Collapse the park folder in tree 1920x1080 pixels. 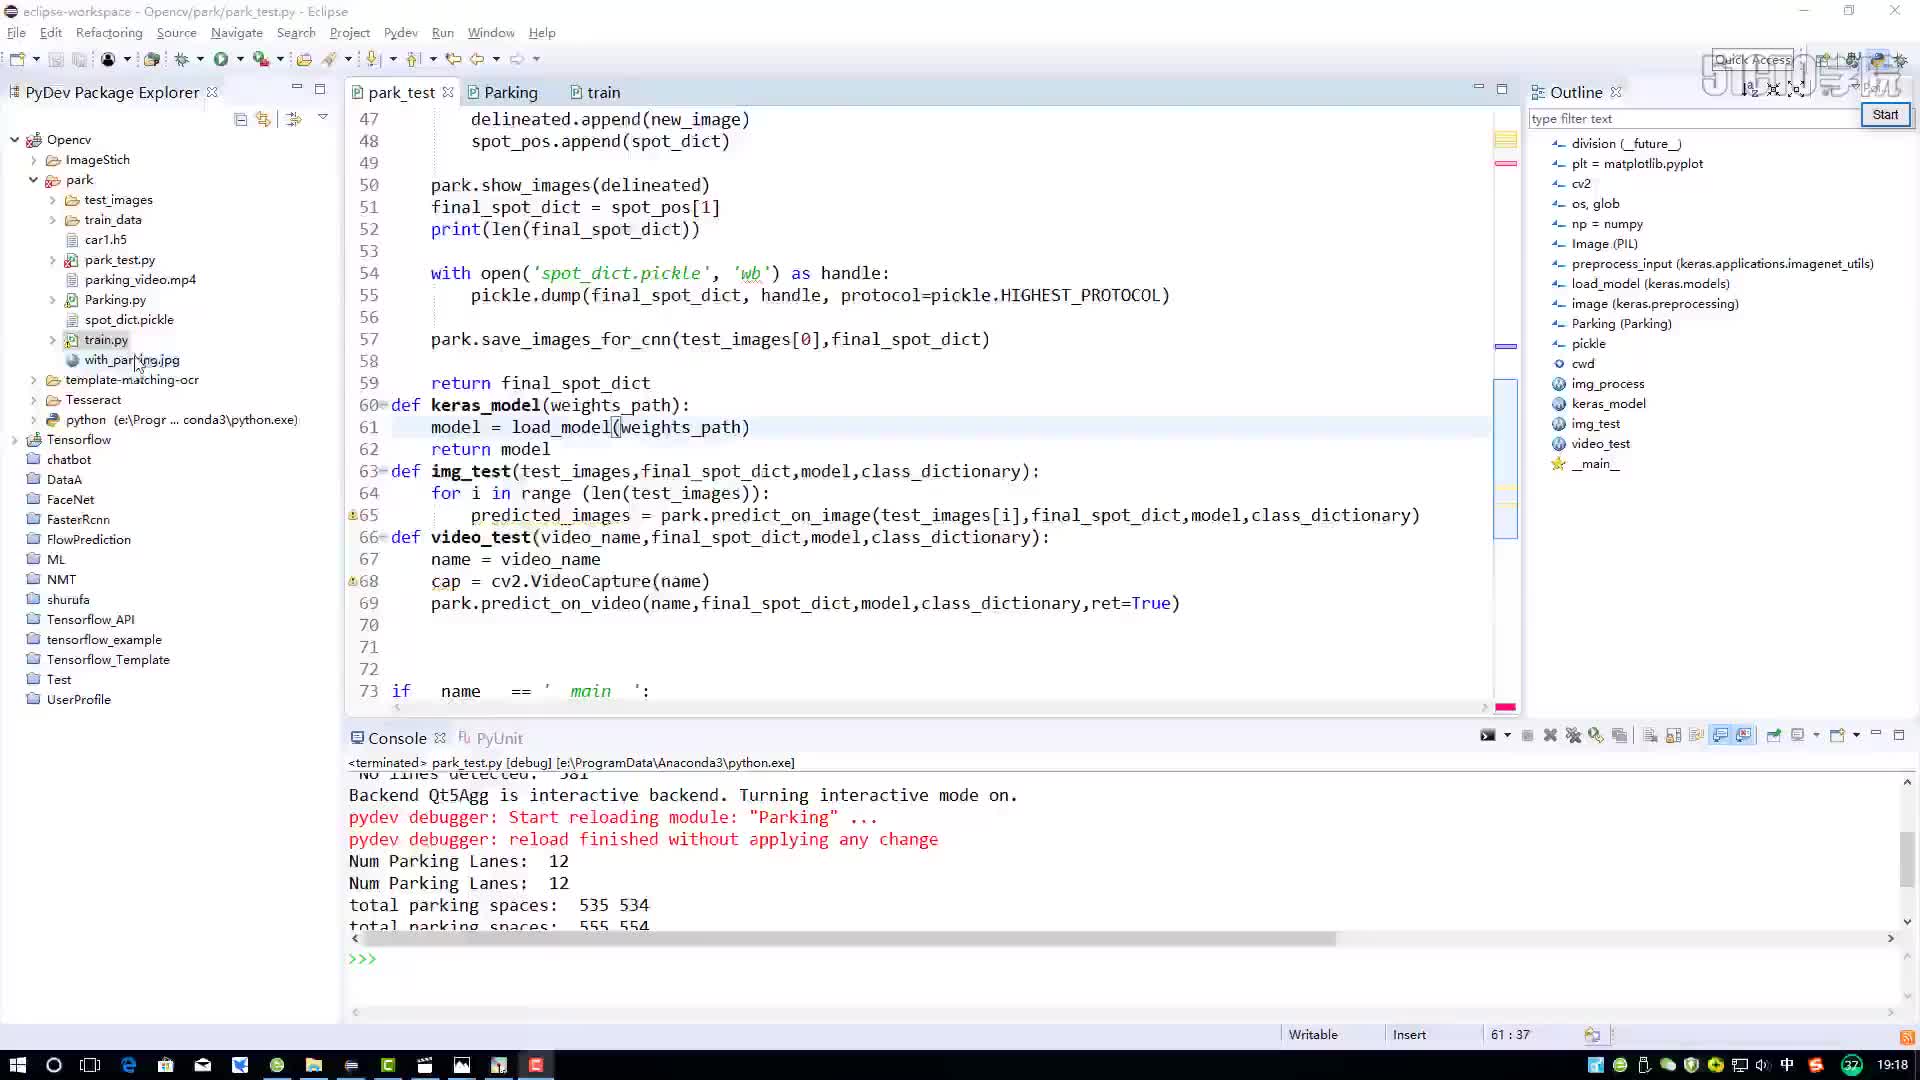[34, 180]
